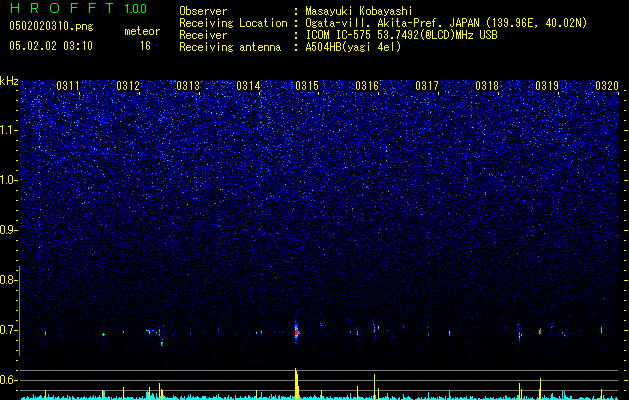This screenshot has height=400, width=629.
Task: Click the 0313 time axis marker
Action: [188, 86]
